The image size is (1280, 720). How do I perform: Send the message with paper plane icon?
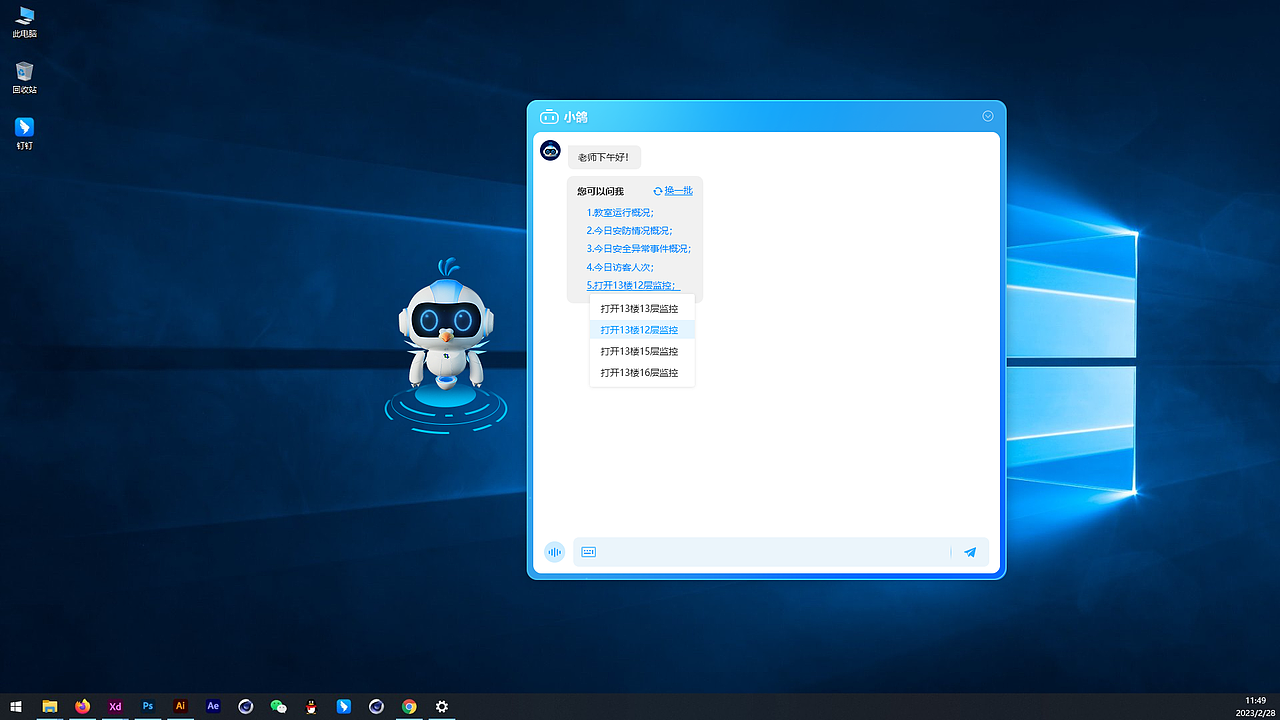point(970,552)
